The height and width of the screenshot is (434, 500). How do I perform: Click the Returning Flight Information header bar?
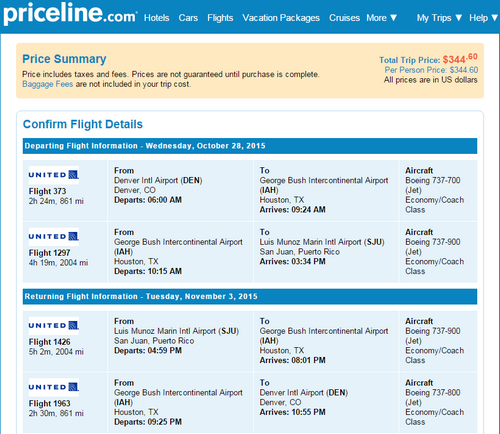point(250,297)
